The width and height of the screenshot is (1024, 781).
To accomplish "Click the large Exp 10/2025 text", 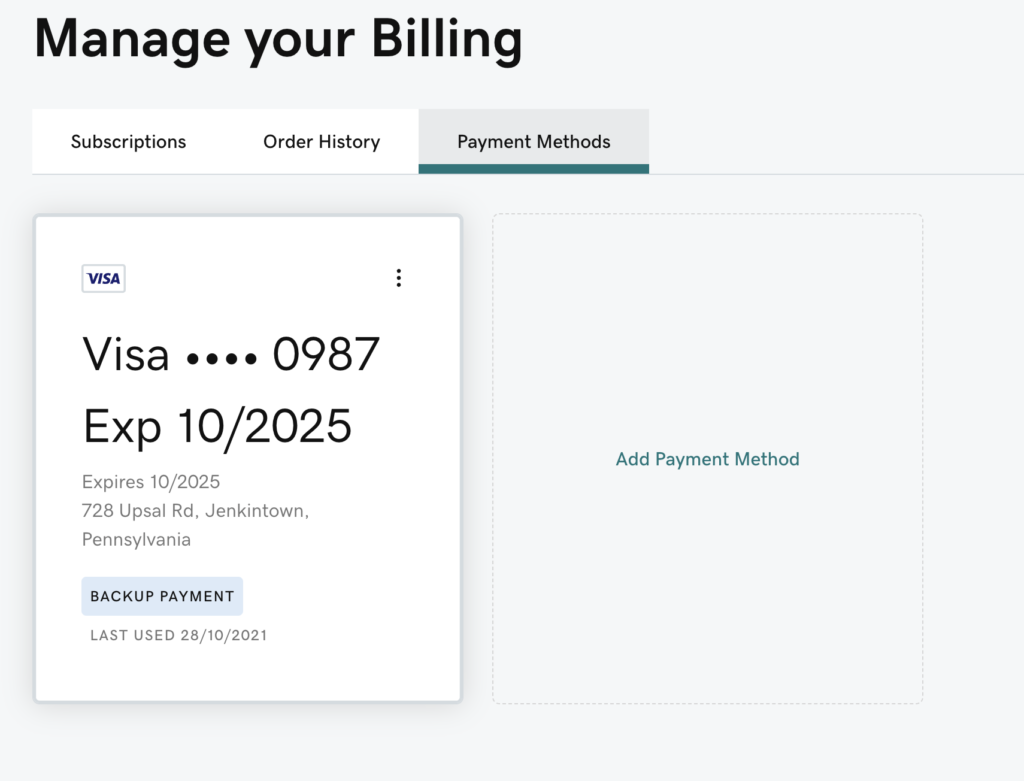I will (x=217, y=427).
